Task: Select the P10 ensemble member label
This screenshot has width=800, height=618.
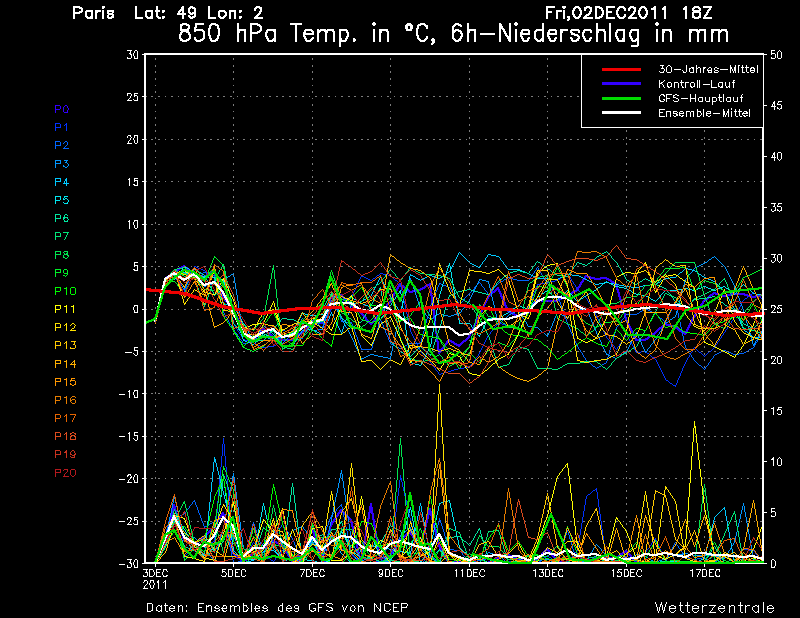Action: [64, 291]
